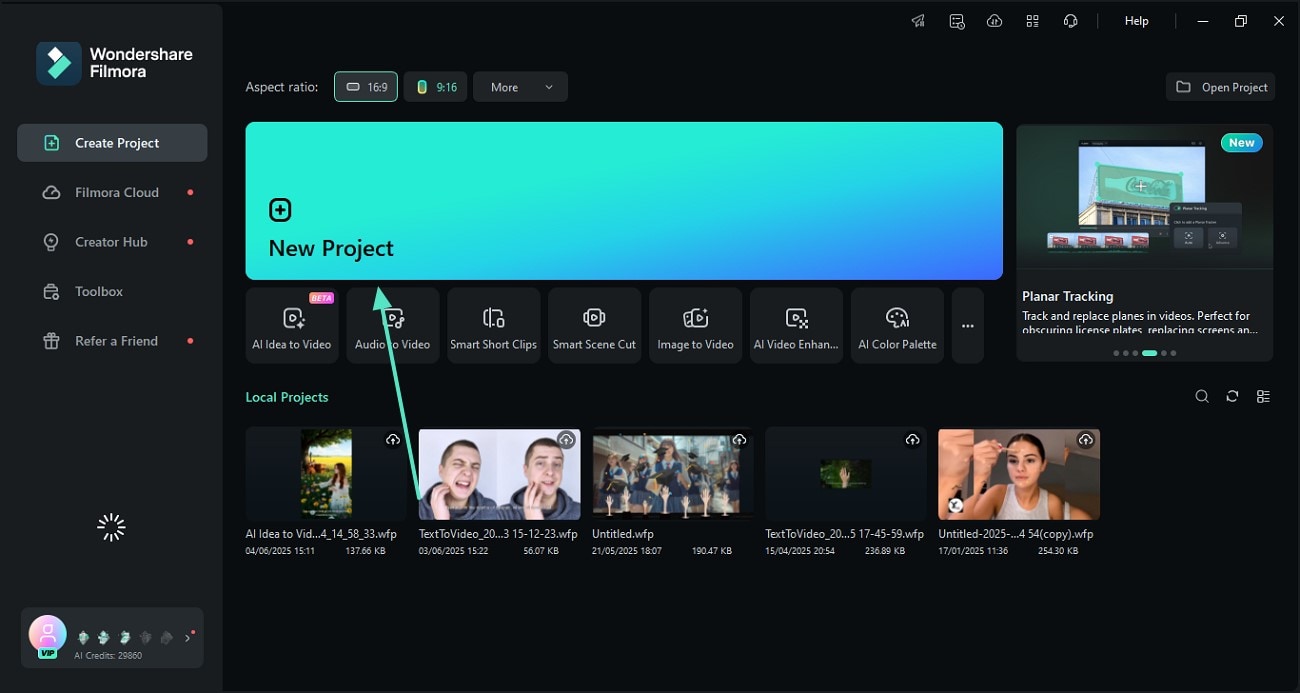Upload AI Idea to Video project to cloud
The height and width of the screenshot is (693, 1300).
(393, 440)
